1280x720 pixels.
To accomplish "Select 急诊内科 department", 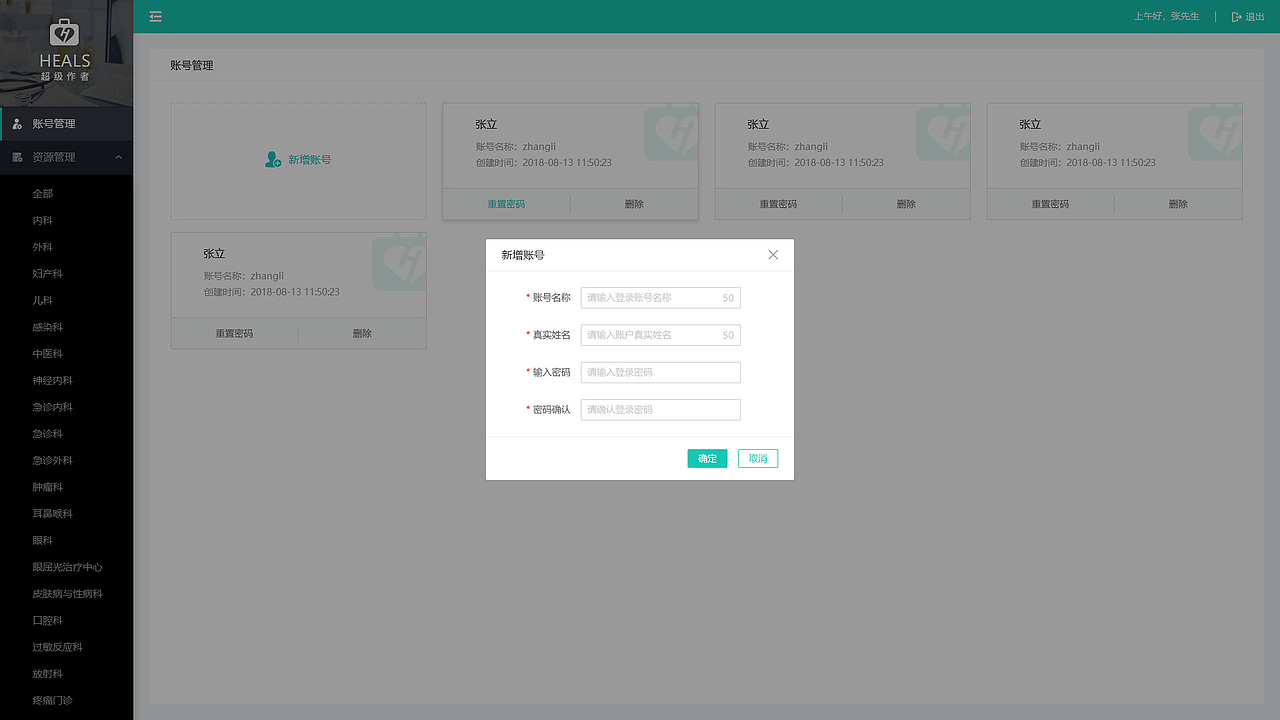I will [53, 407].
